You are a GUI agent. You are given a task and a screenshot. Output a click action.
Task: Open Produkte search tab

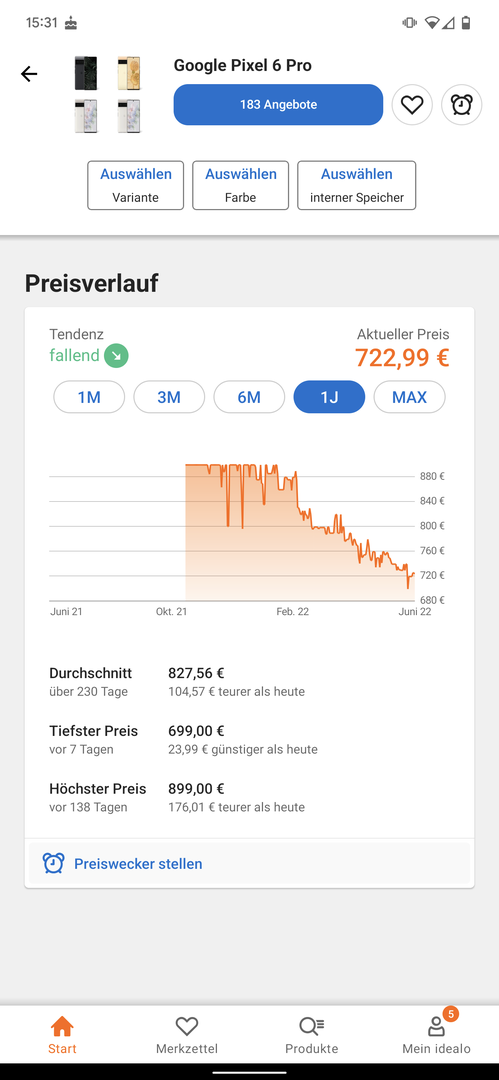[x=312, y=1035]
